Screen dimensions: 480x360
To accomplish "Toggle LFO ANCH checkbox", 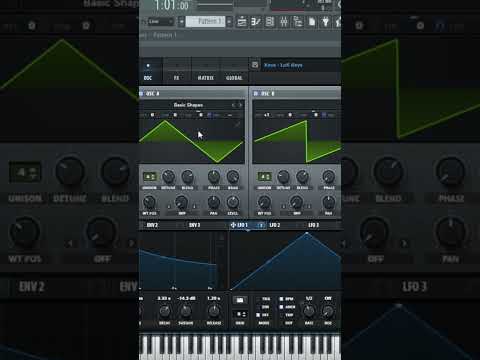I will point(281,307).
